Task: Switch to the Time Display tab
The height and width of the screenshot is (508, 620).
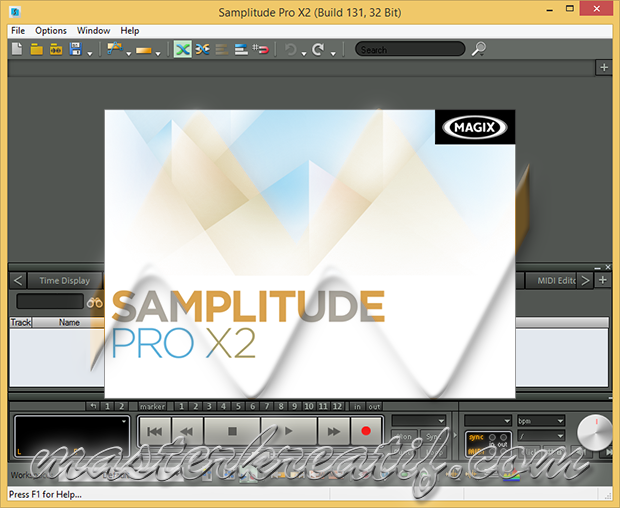Action: point(65,281)
